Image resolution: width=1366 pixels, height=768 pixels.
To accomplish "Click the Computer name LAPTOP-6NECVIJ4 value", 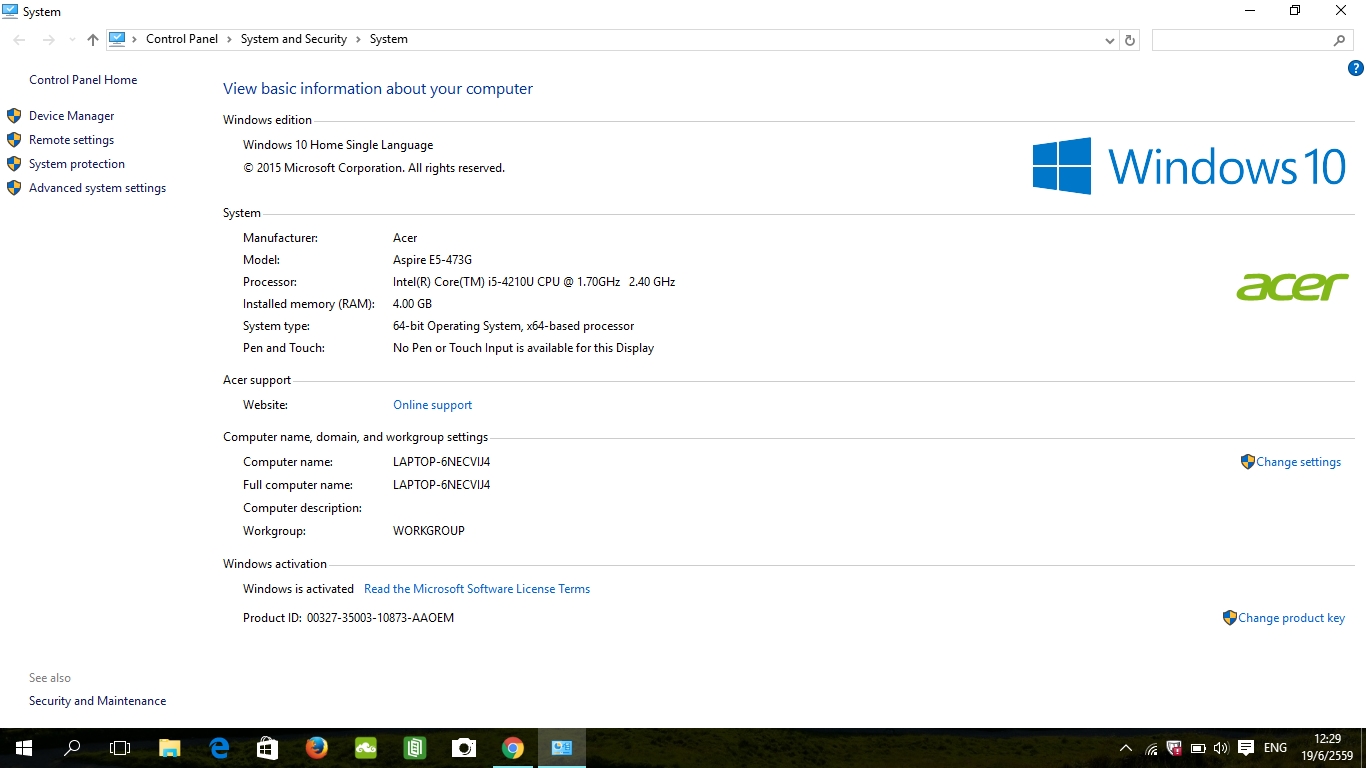I will pos(441,462).
